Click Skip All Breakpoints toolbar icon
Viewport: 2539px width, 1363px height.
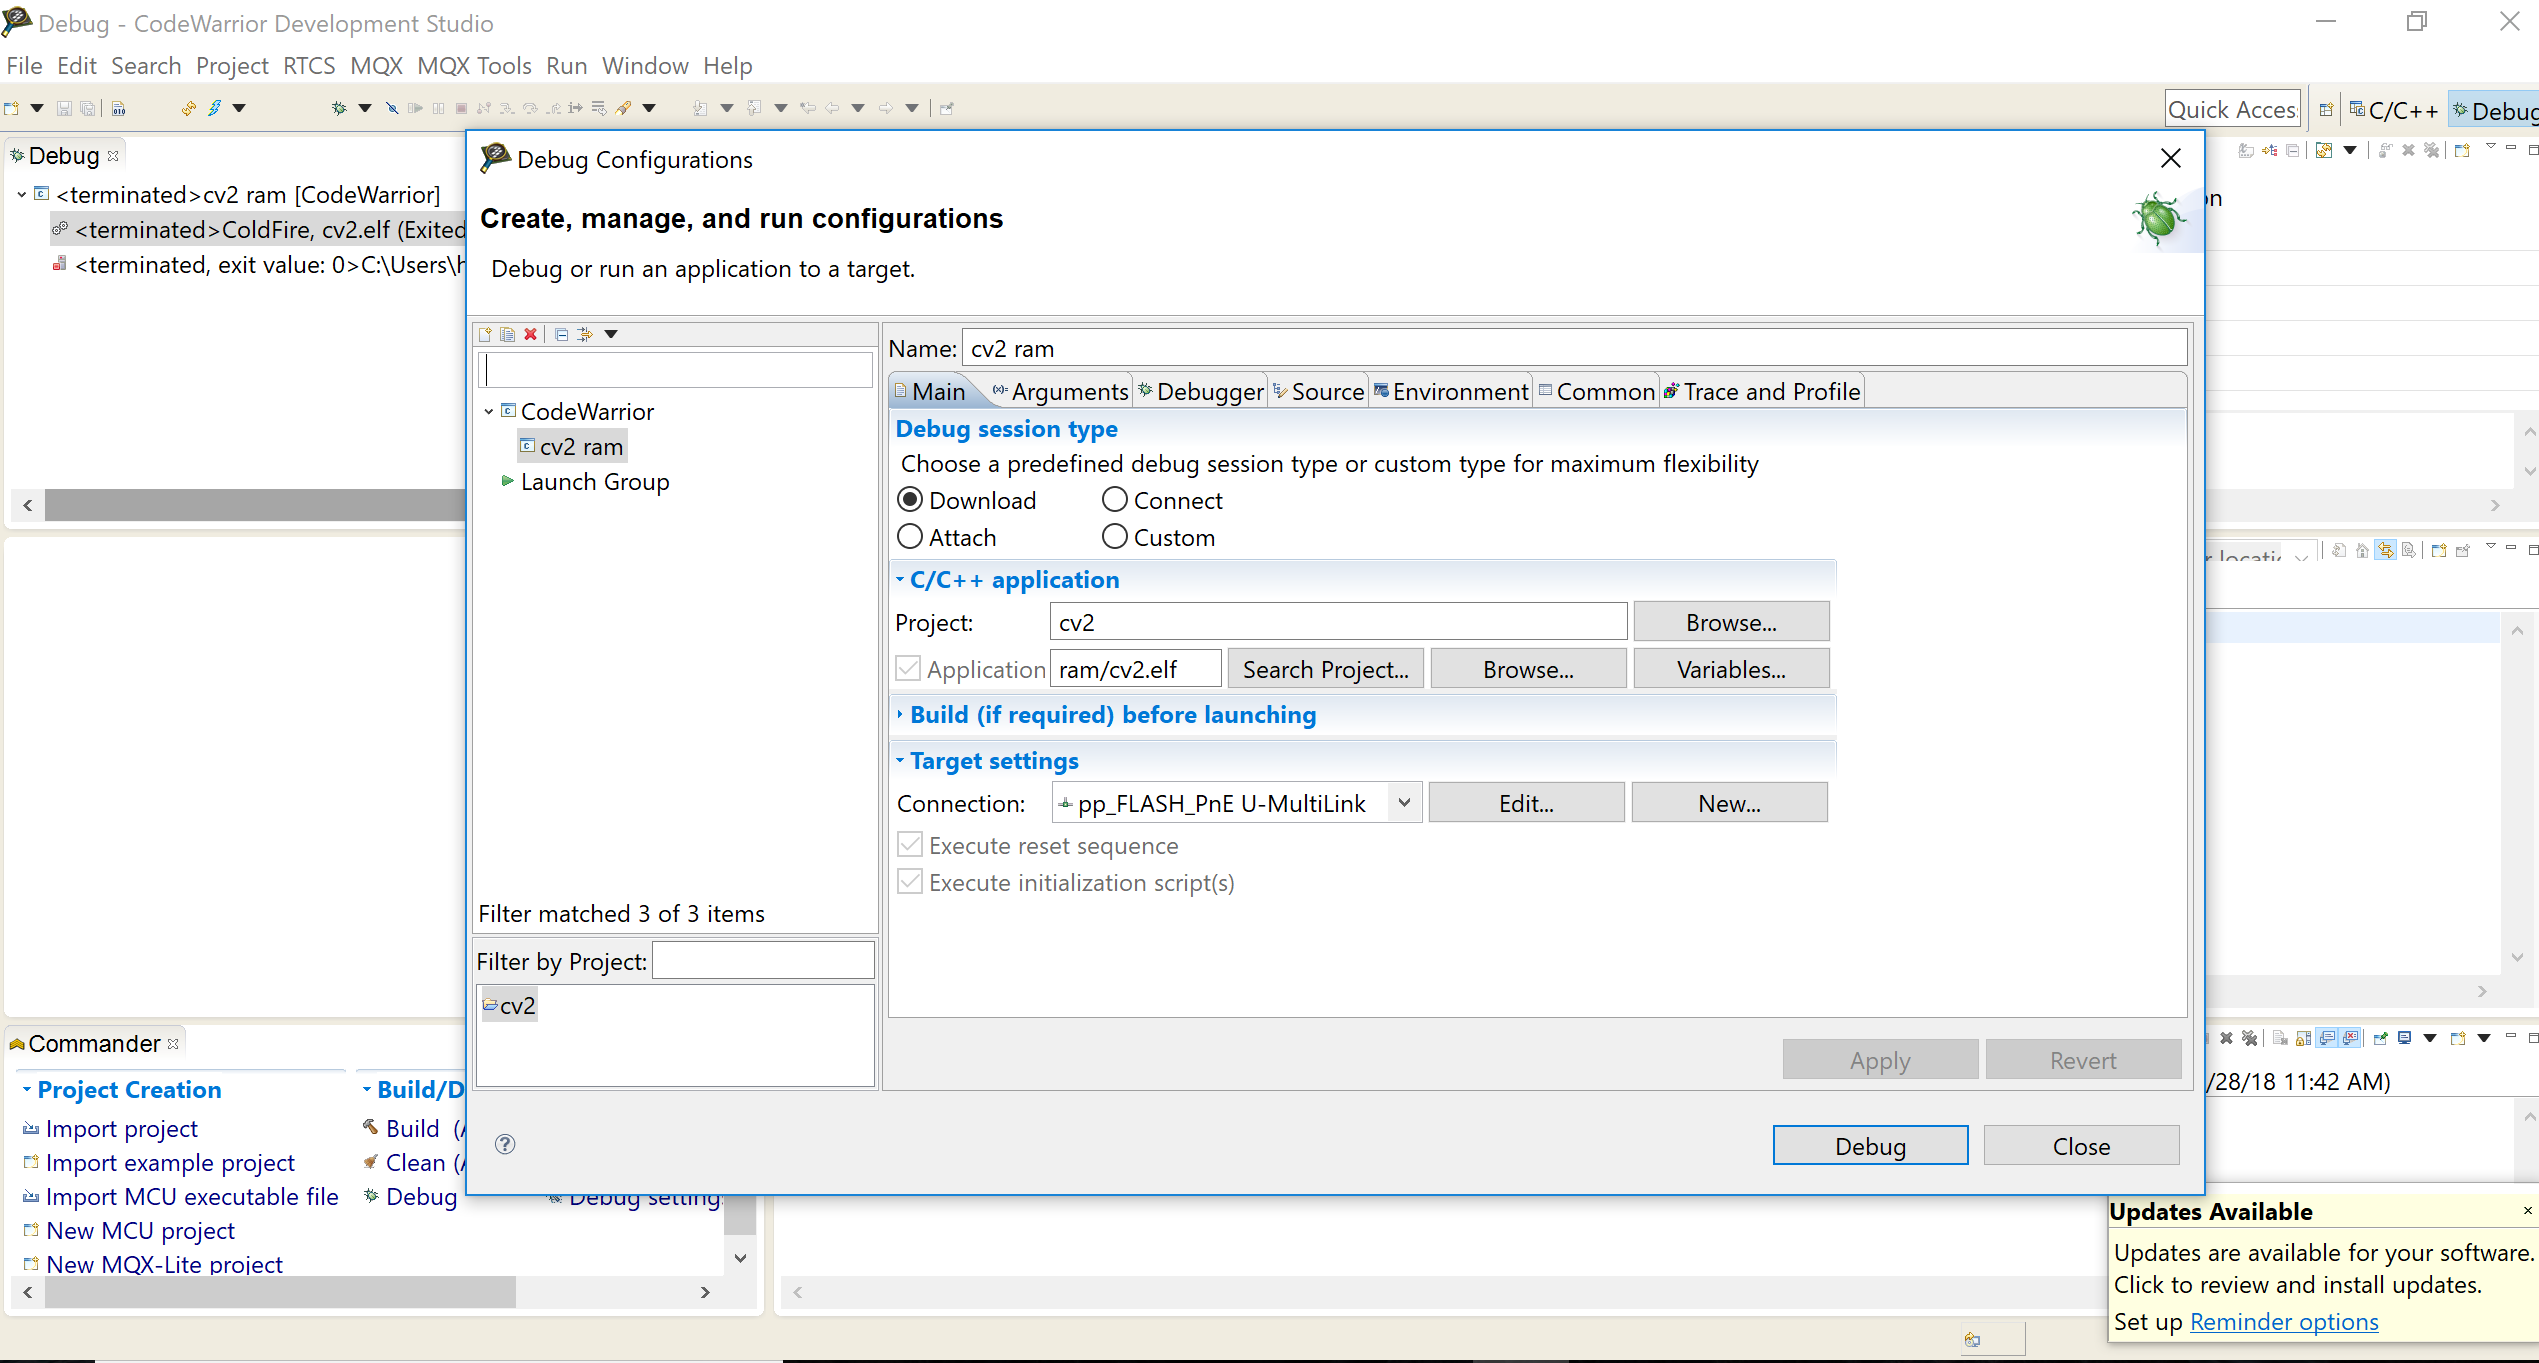tap(392, 108)
